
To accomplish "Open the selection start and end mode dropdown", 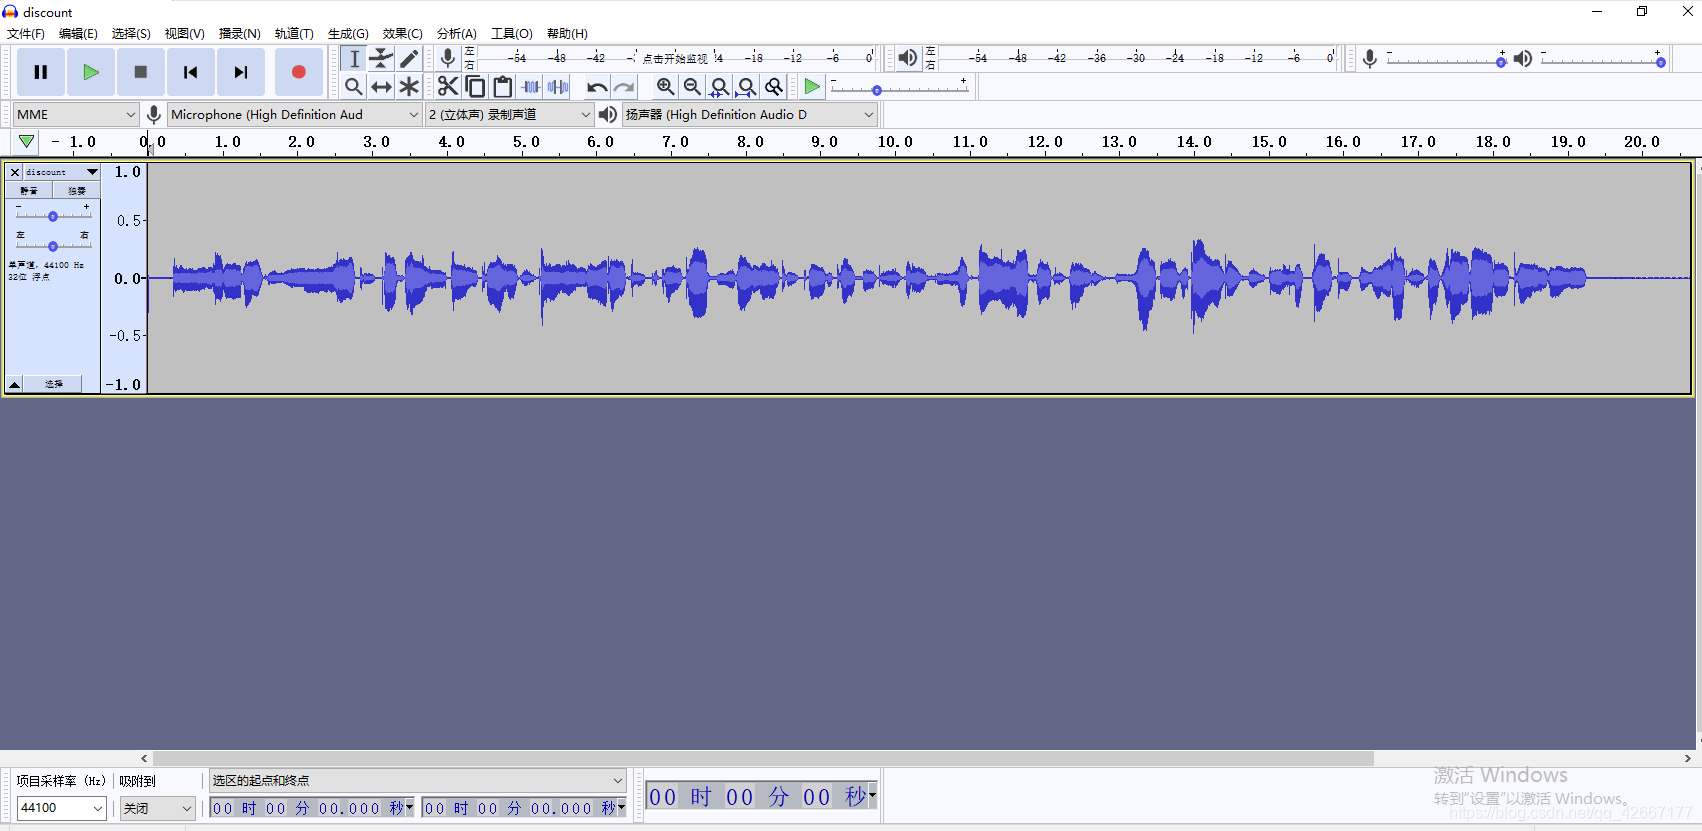I will [418, 780].
